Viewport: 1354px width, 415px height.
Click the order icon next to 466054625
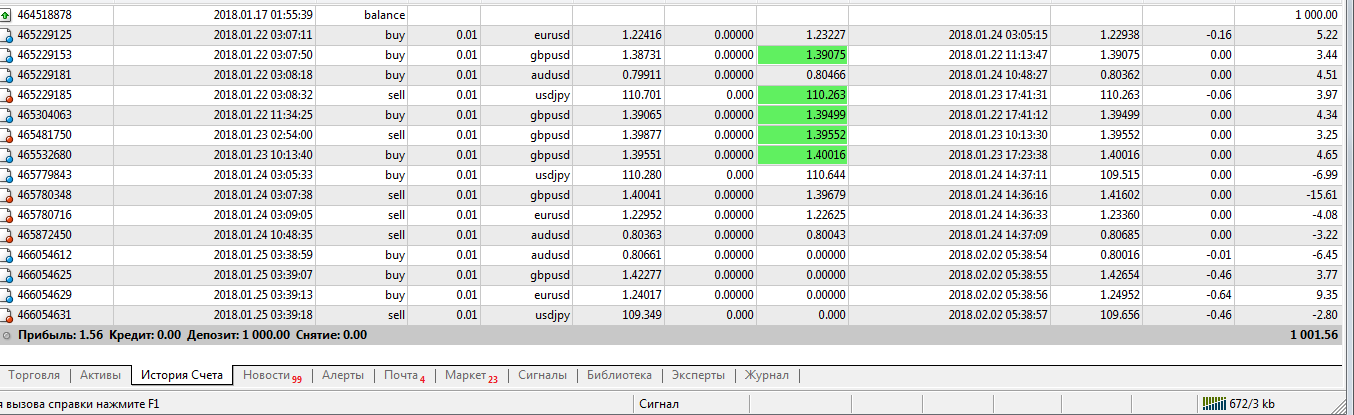pyautogui.click(x=6, y=275)
